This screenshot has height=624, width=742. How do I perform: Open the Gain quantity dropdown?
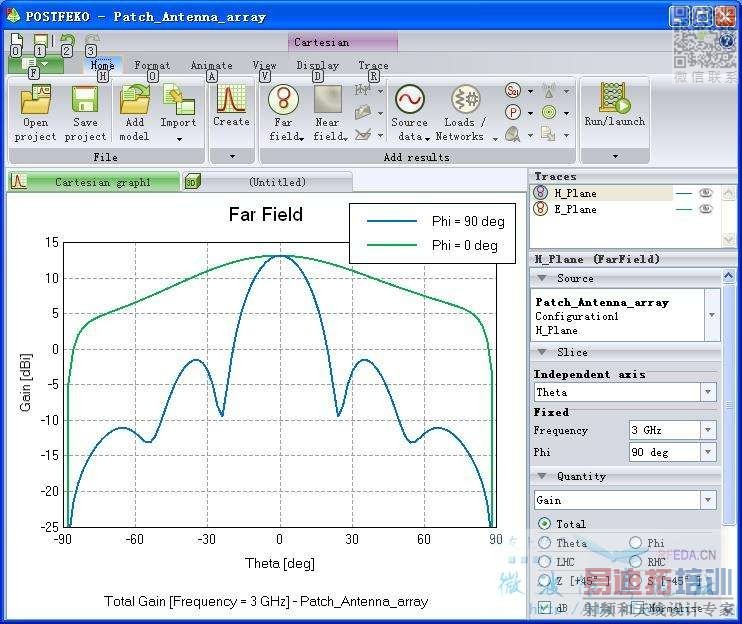708,500
